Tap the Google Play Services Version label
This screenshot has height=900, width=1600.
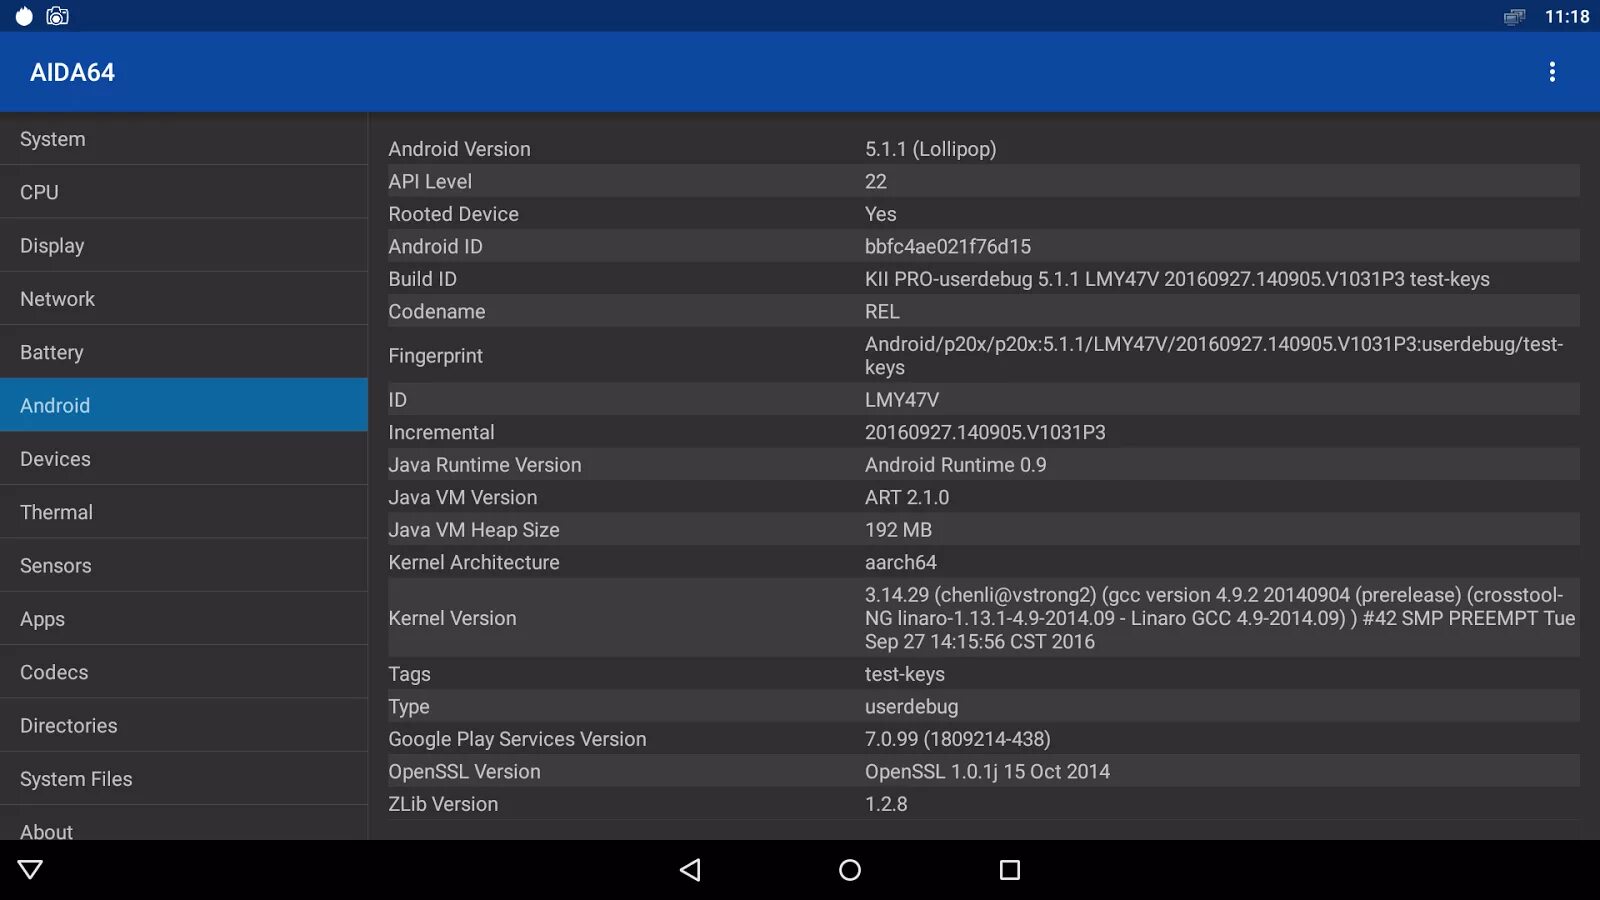[518, 739]
